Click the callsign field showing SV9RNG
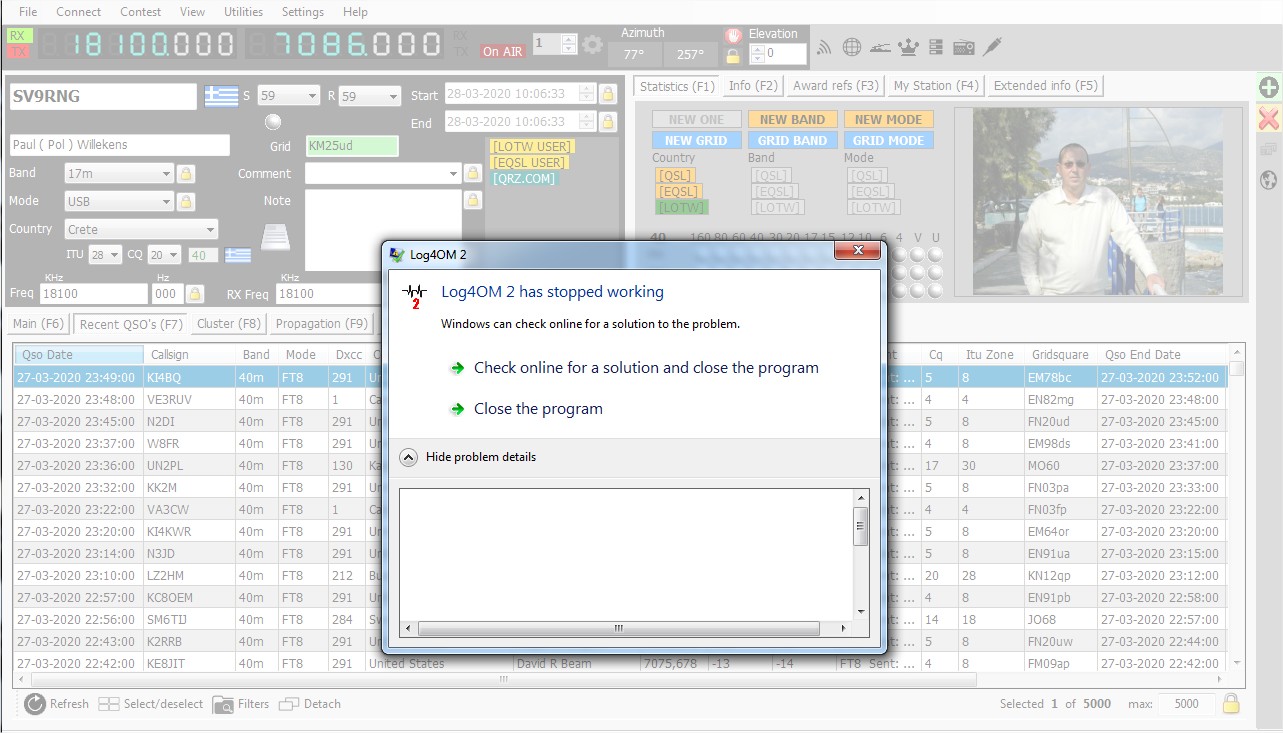 pyautogui.click(x=104, y=96)
